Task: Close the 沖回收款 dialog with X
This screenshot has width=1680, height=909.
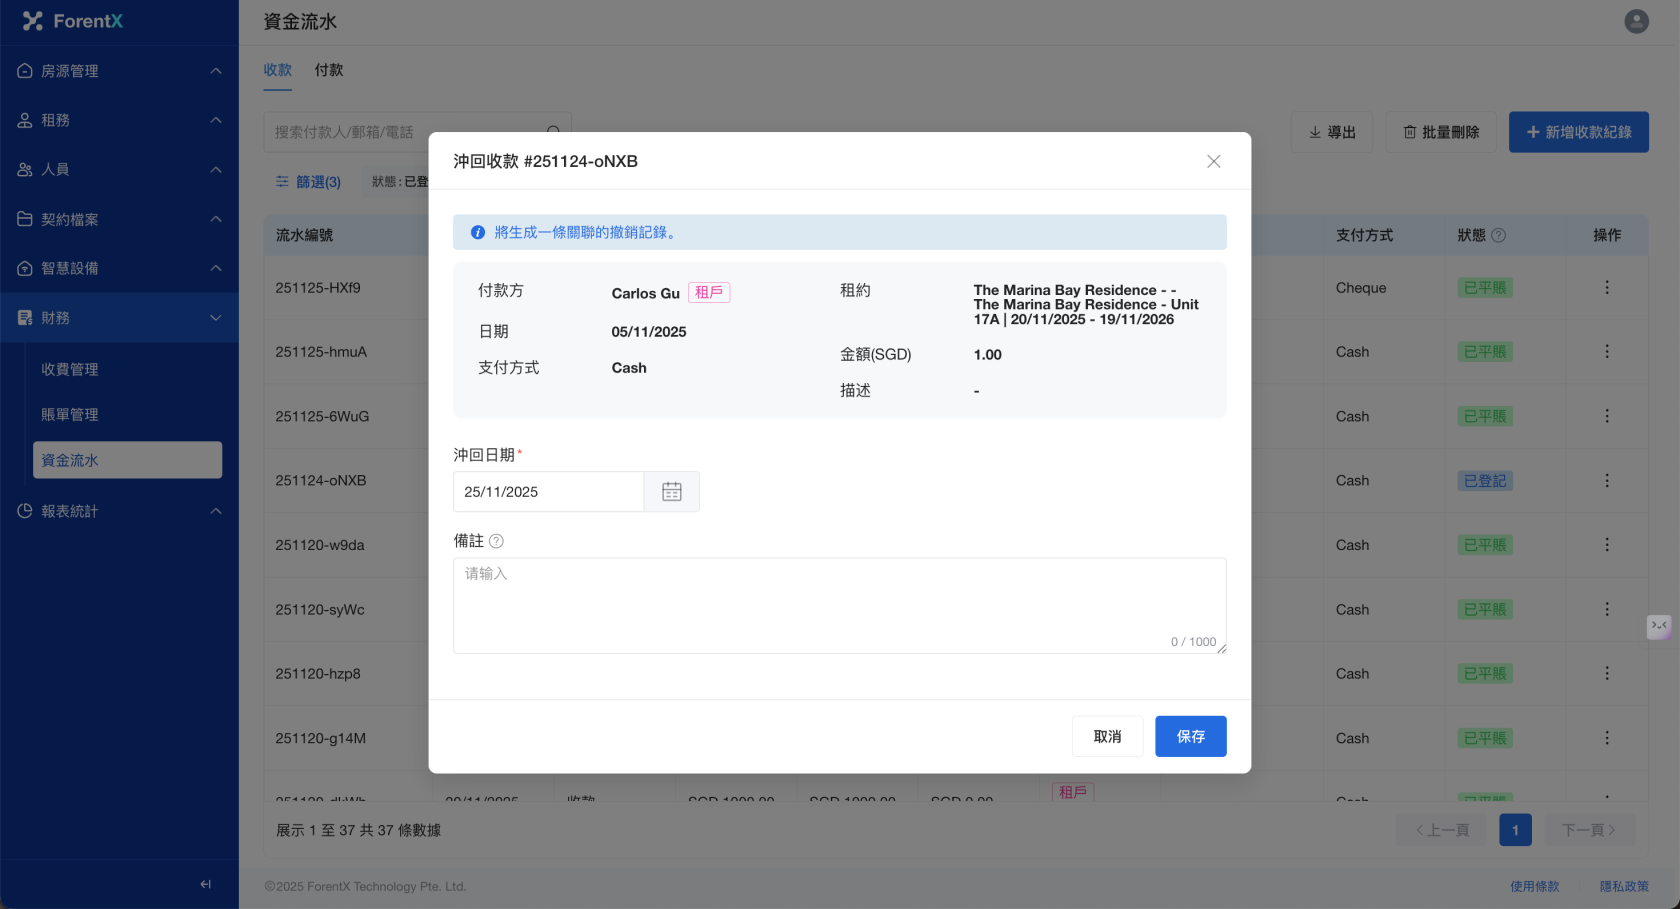Action: [x=1213, y=161]
